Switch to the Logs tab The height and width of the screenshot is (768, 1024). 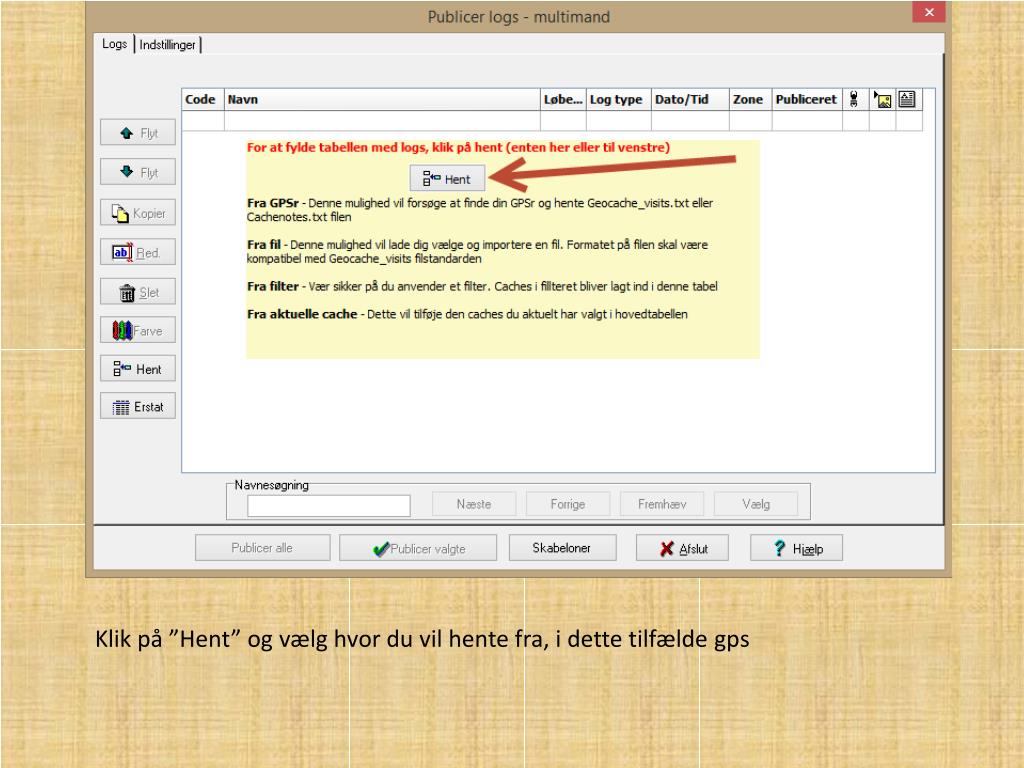(x=114, y=44)
